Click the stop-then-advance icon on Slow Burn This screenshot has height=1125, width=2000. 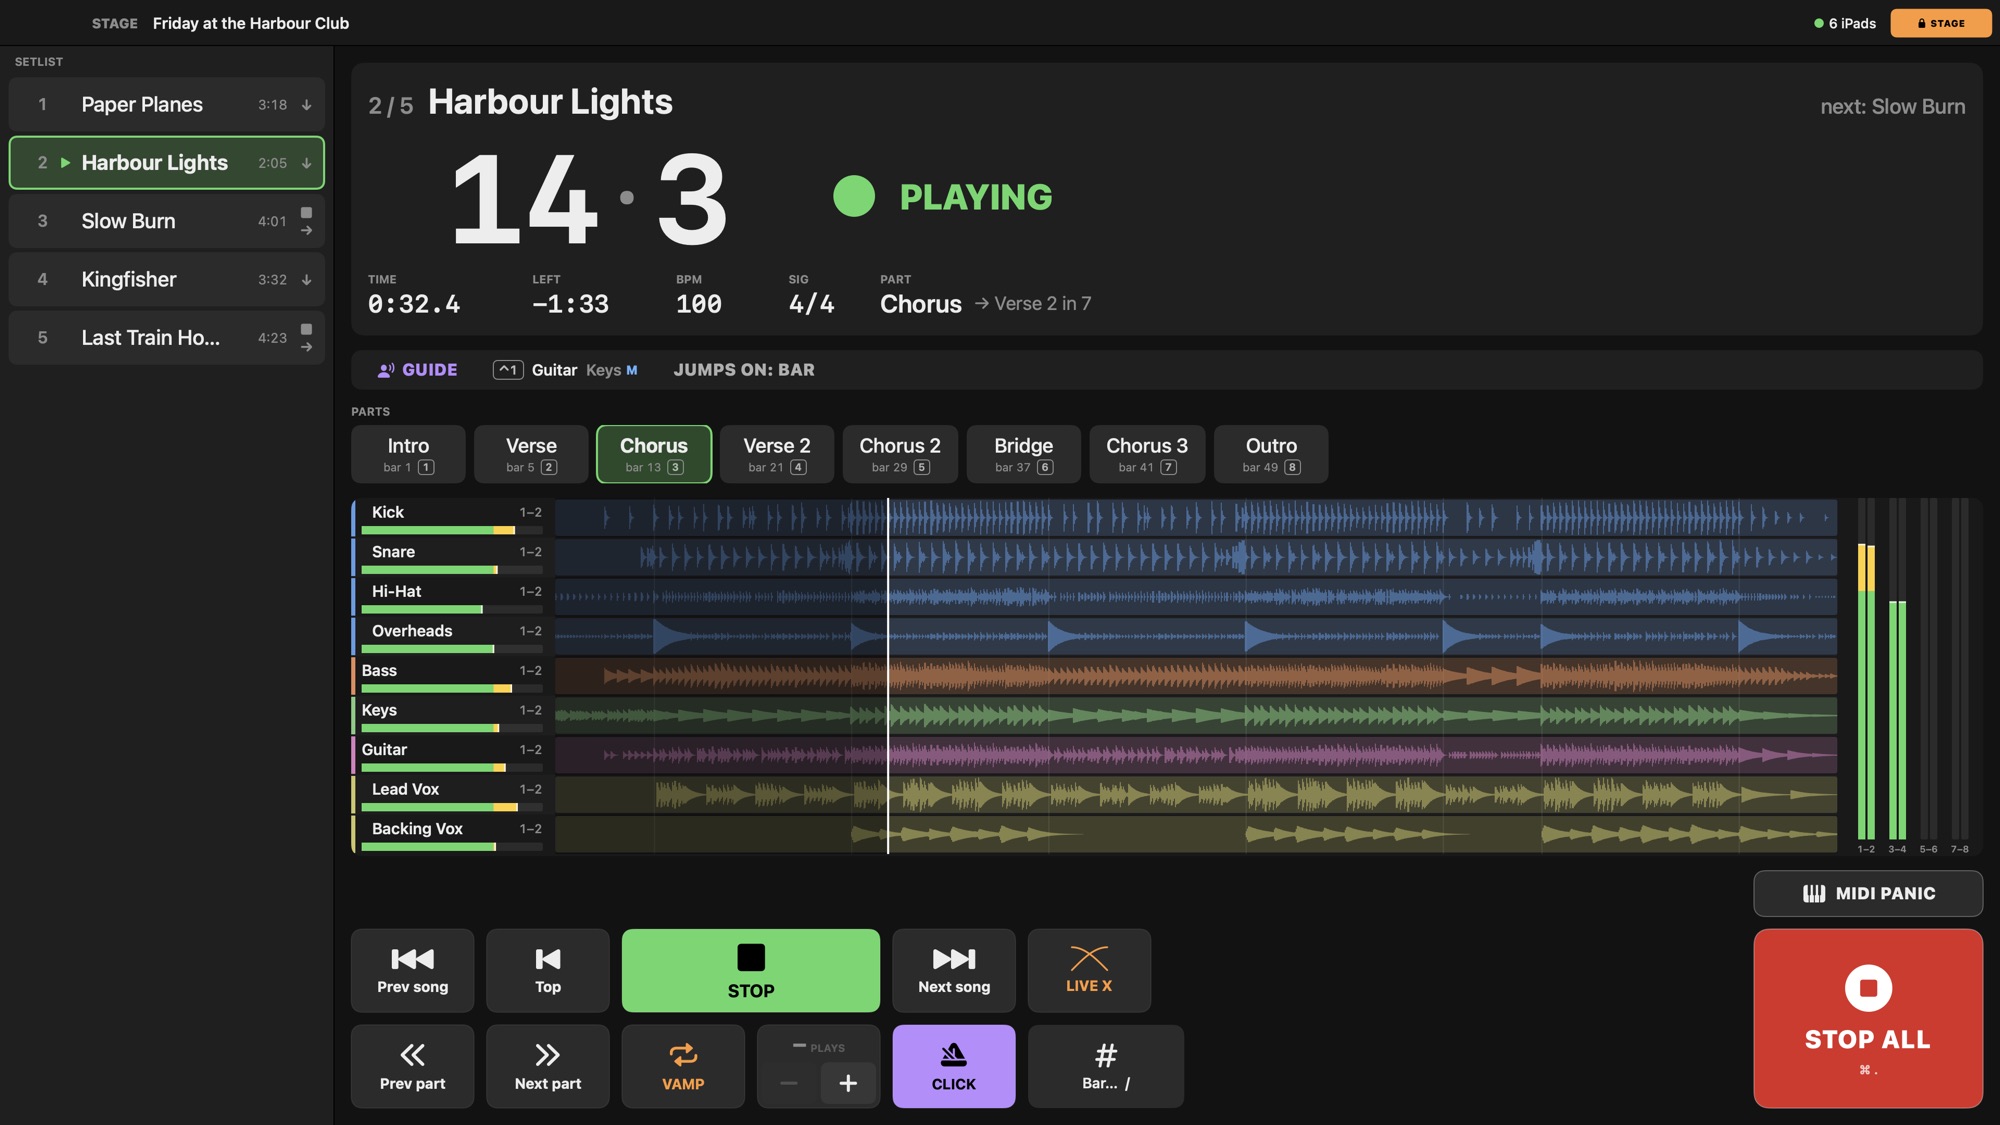pos(306,221)
